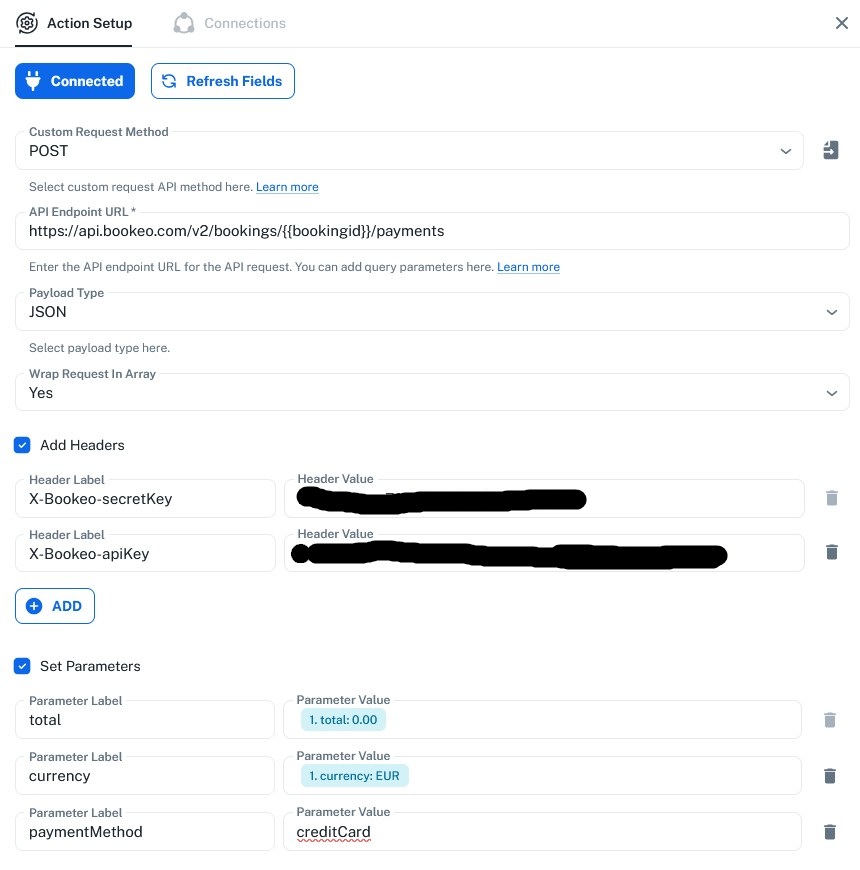860x870 pixels.
Task: Delete the X-Bookeo-apiKey header row
Action: 831,552
